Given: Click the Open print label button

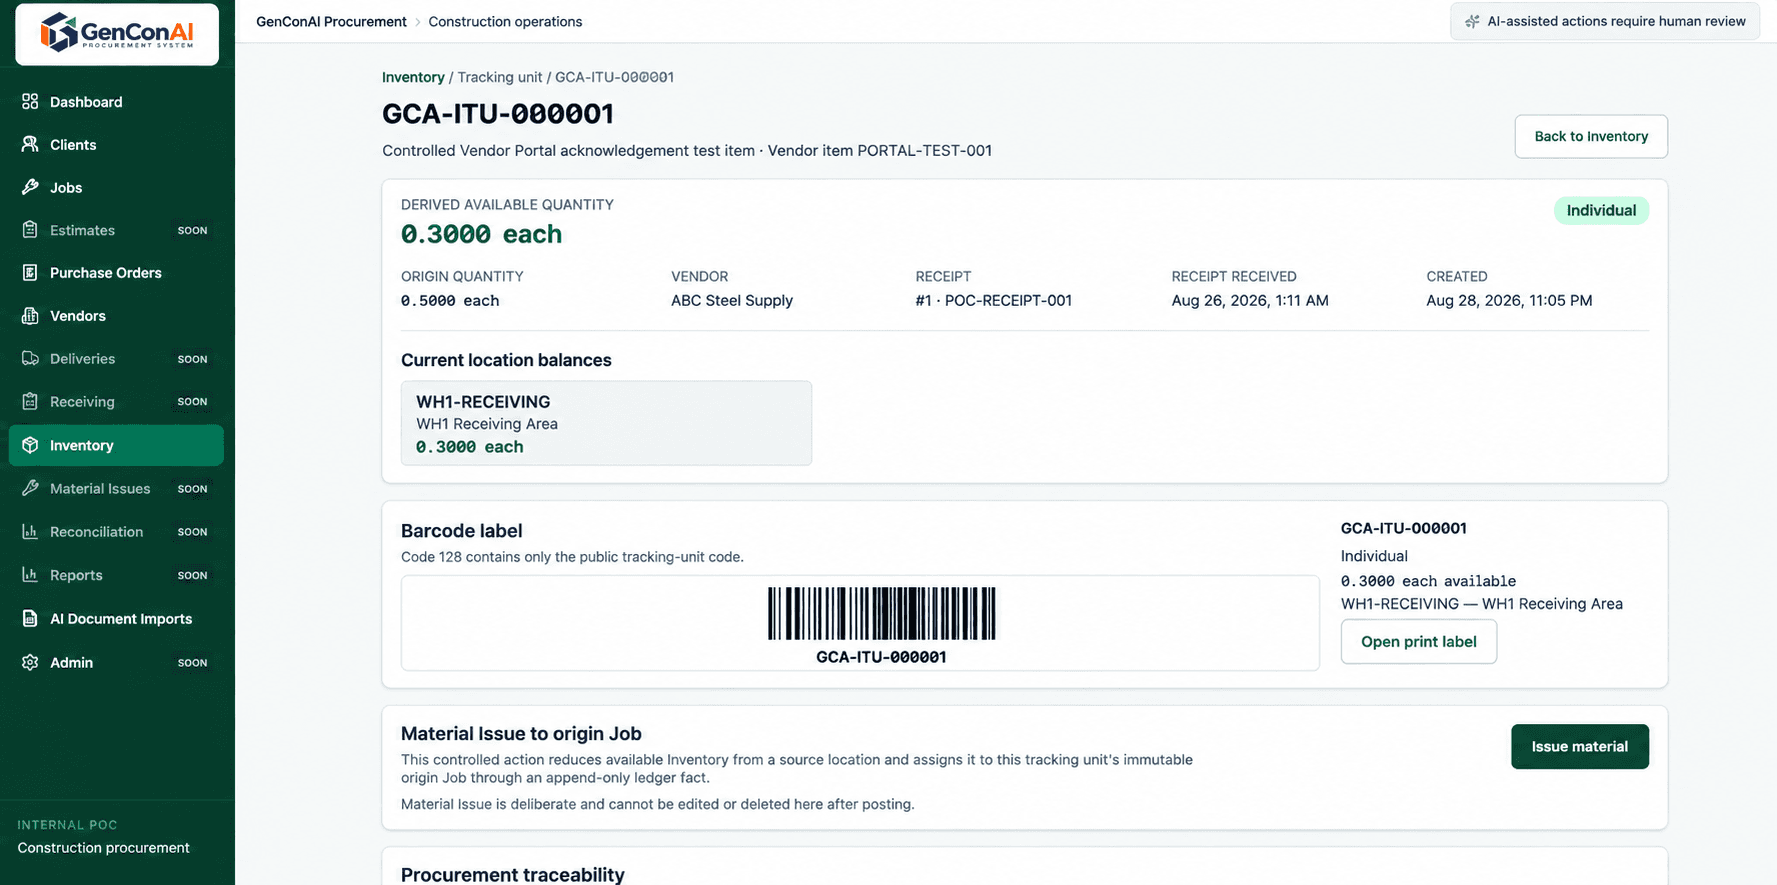Looking at the screenshot, I should (x=1418, y=642).
